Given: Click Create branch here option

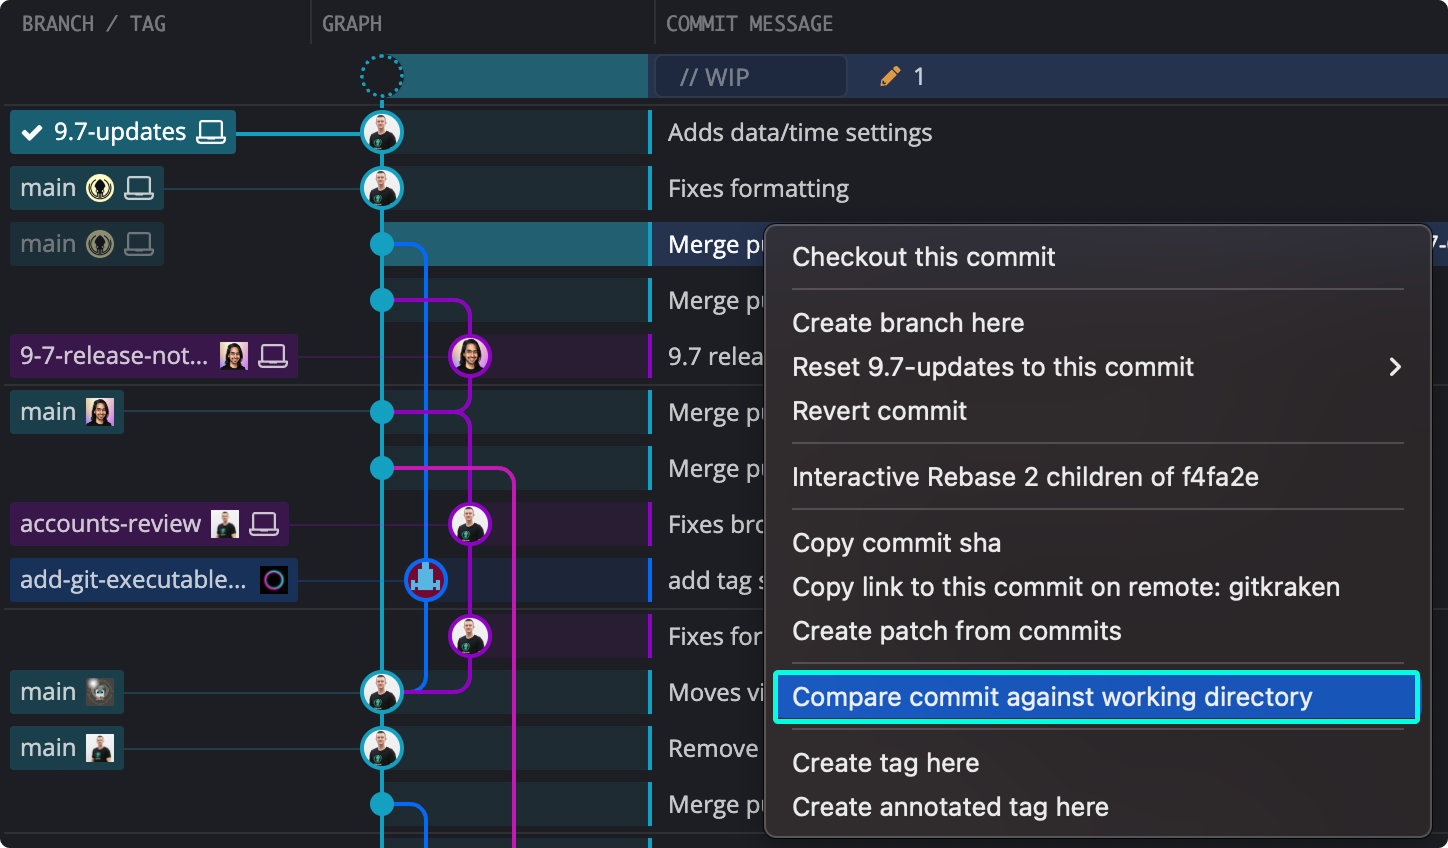Looking at the screenshot, I should pos(908,323).
